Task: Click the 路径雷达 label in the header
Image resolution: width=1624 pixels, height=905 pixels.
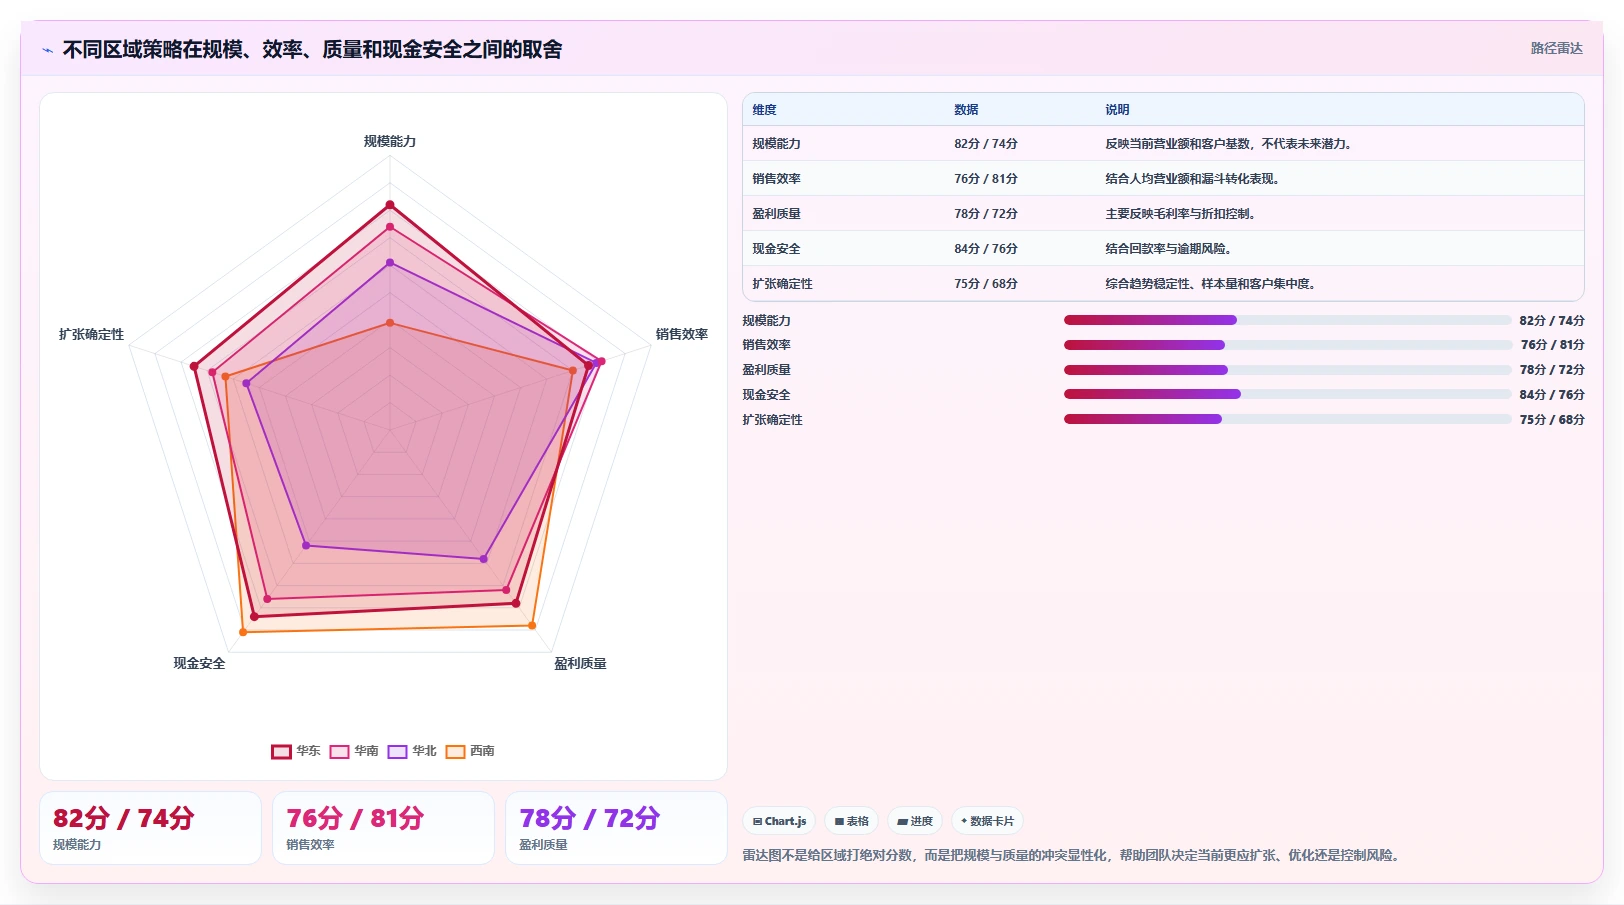Action: pyautogui.click(x=1556, y=48)
